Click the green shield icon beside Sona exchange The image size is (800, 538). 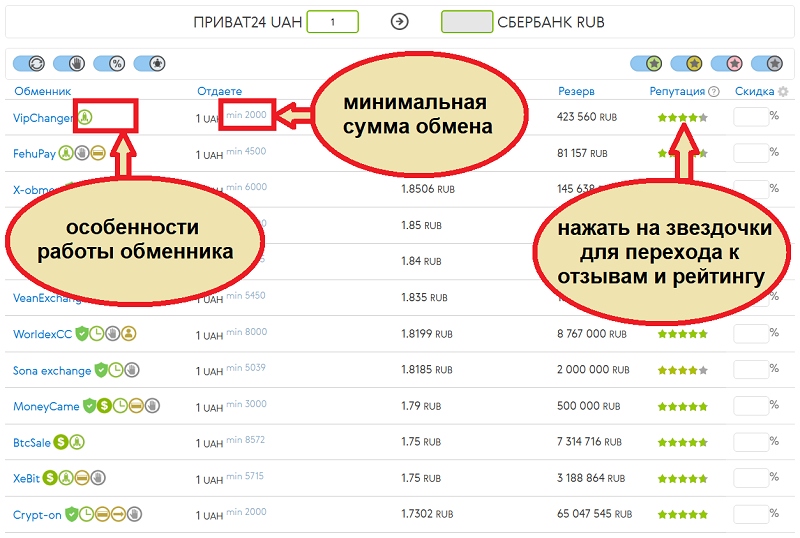click(101, 370)
